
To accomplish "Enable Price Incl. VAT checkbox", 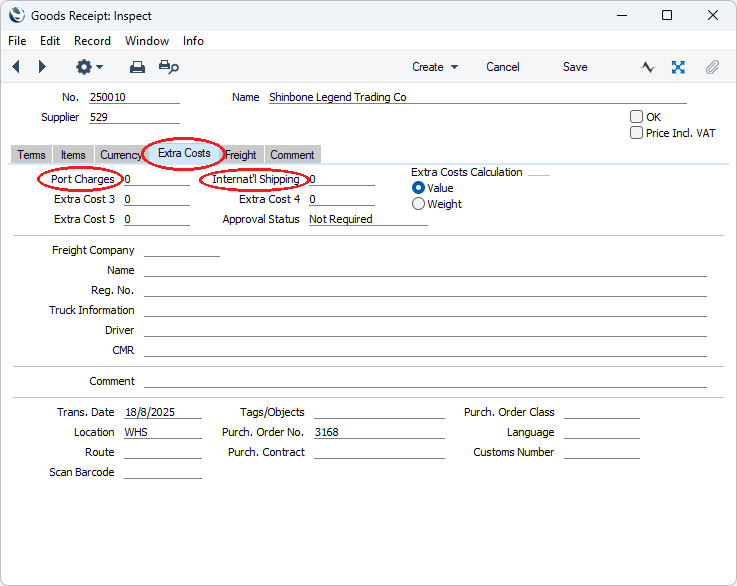I will coord(636,133).
